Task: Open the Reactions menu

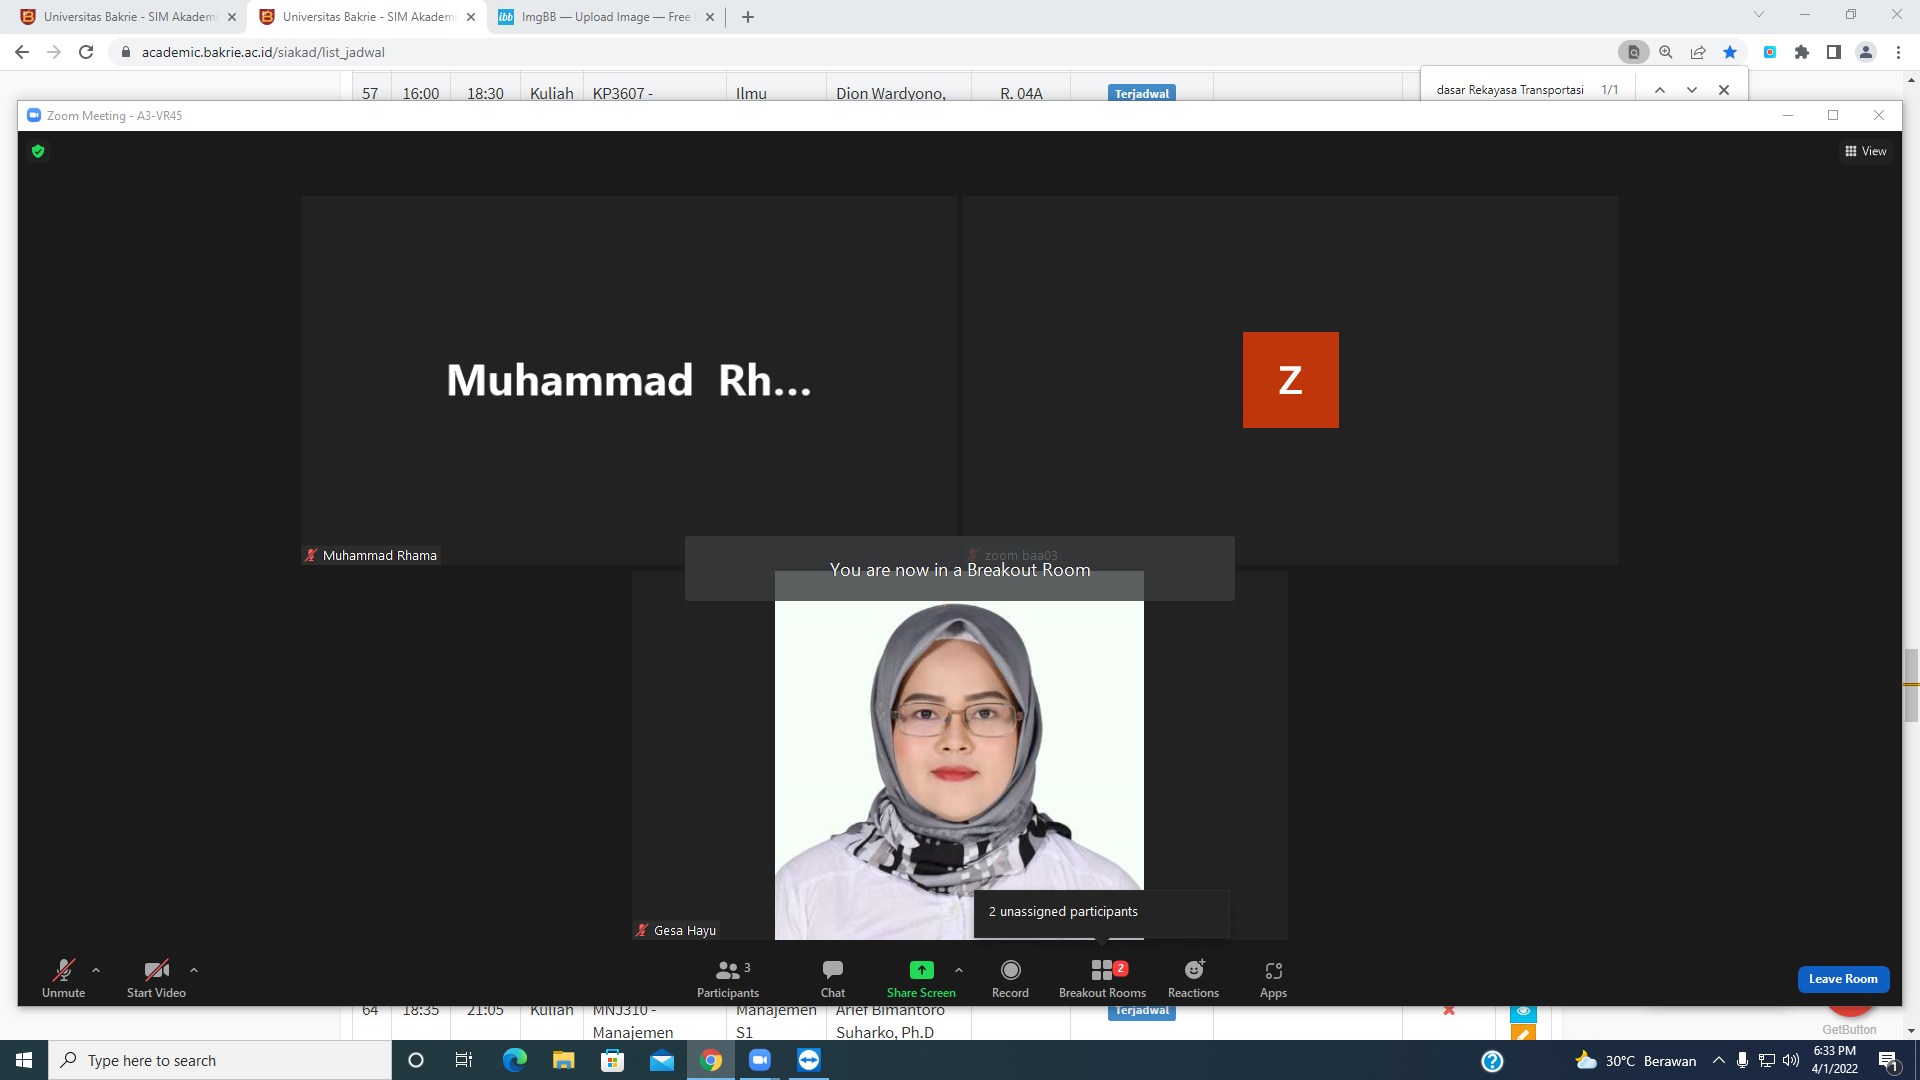Action: tap(1193, 978)
